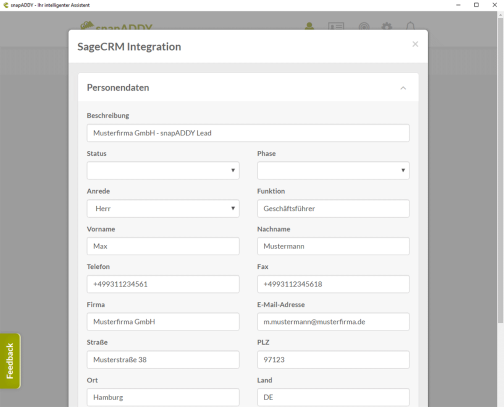Click the snapADDY logo in header
504x407 pixels.
pyautogui.click(x=116, y=26)
